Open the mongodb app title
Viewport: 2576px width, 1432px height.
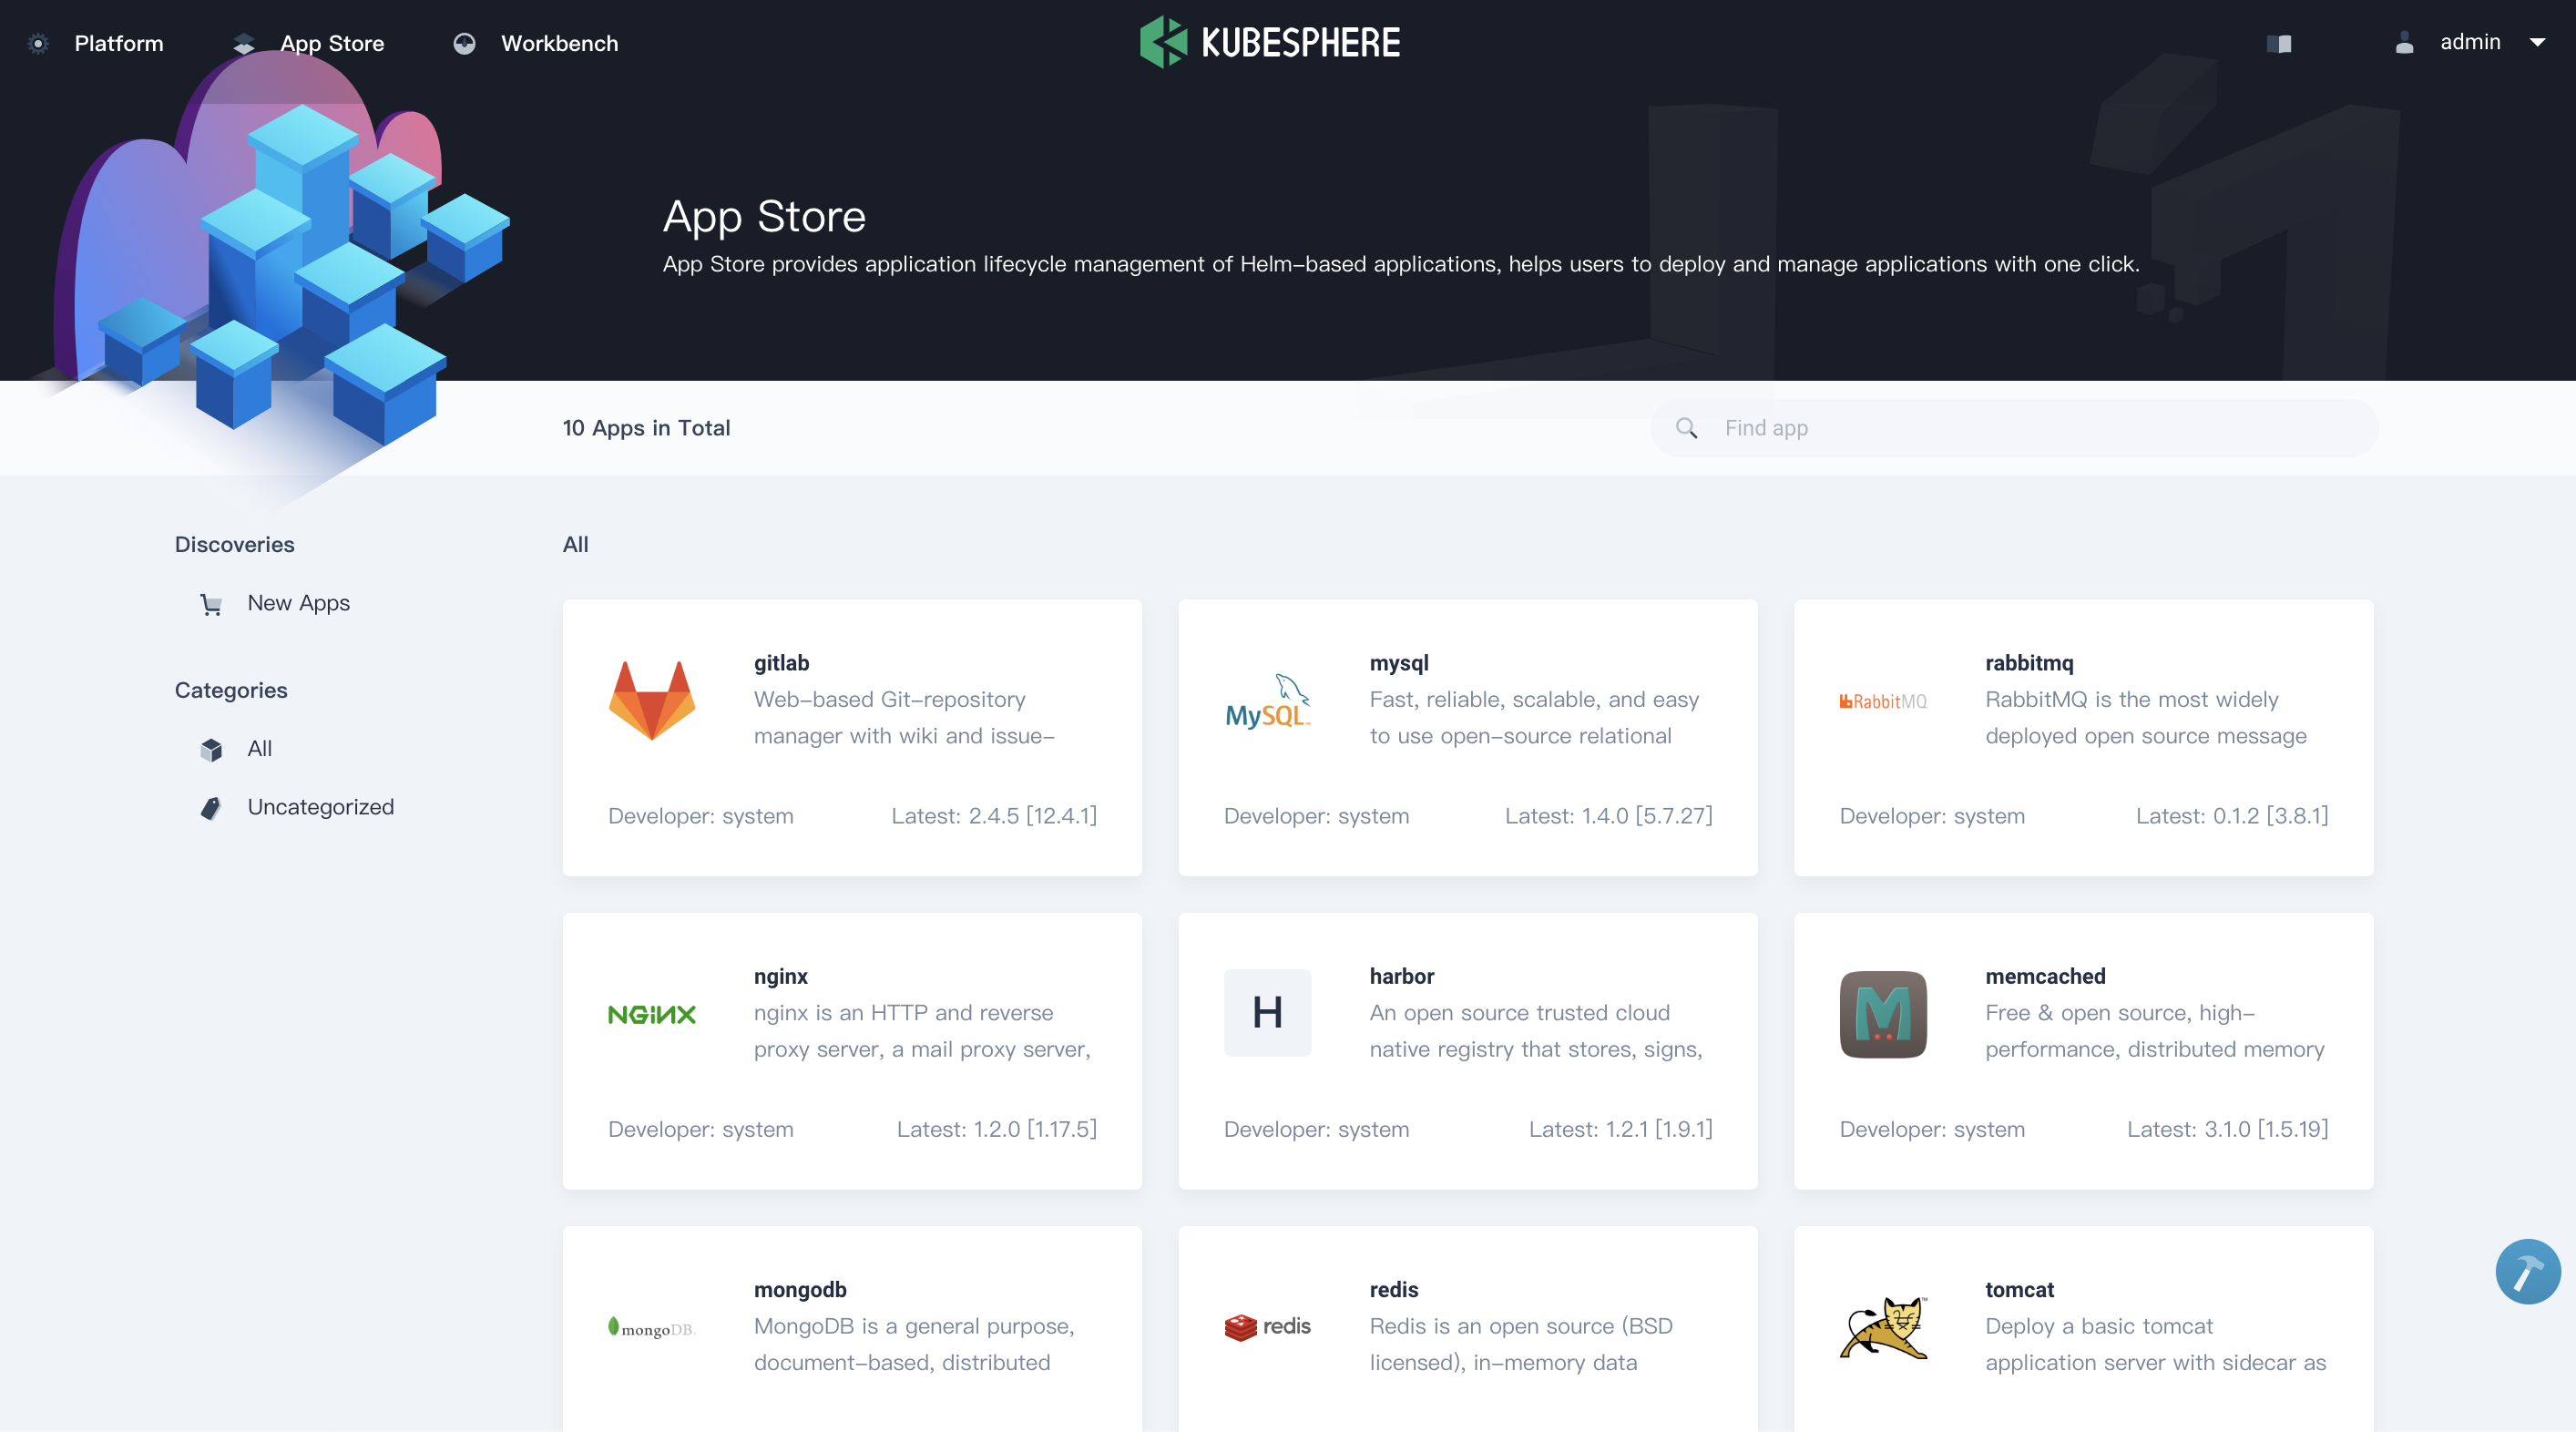coord(800,1290)
